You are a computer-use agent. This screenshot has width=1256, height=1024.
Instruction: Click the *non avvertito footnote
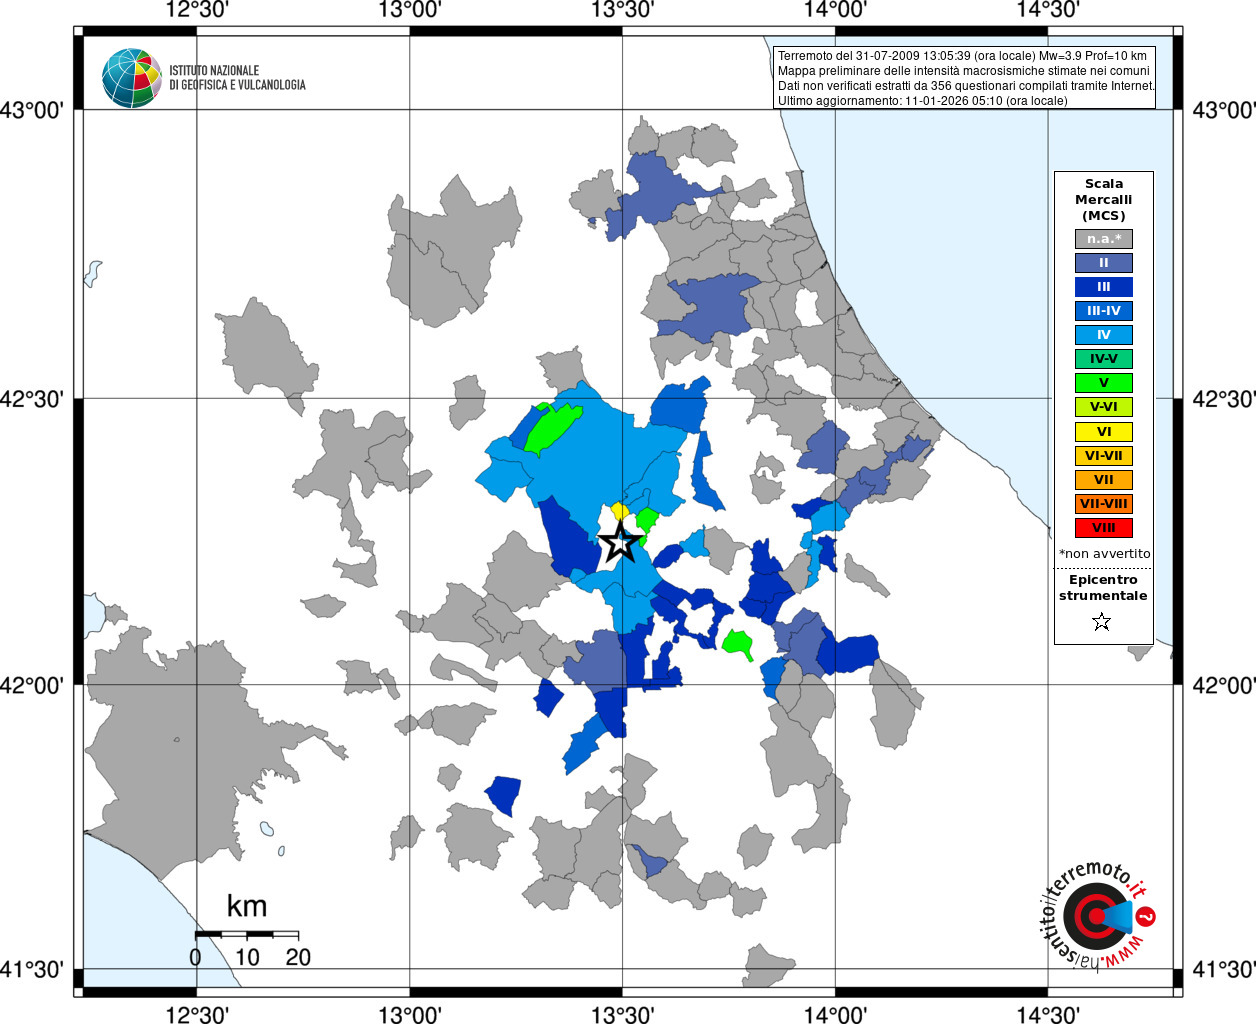pyautogui.click(x=1104, y=554)
